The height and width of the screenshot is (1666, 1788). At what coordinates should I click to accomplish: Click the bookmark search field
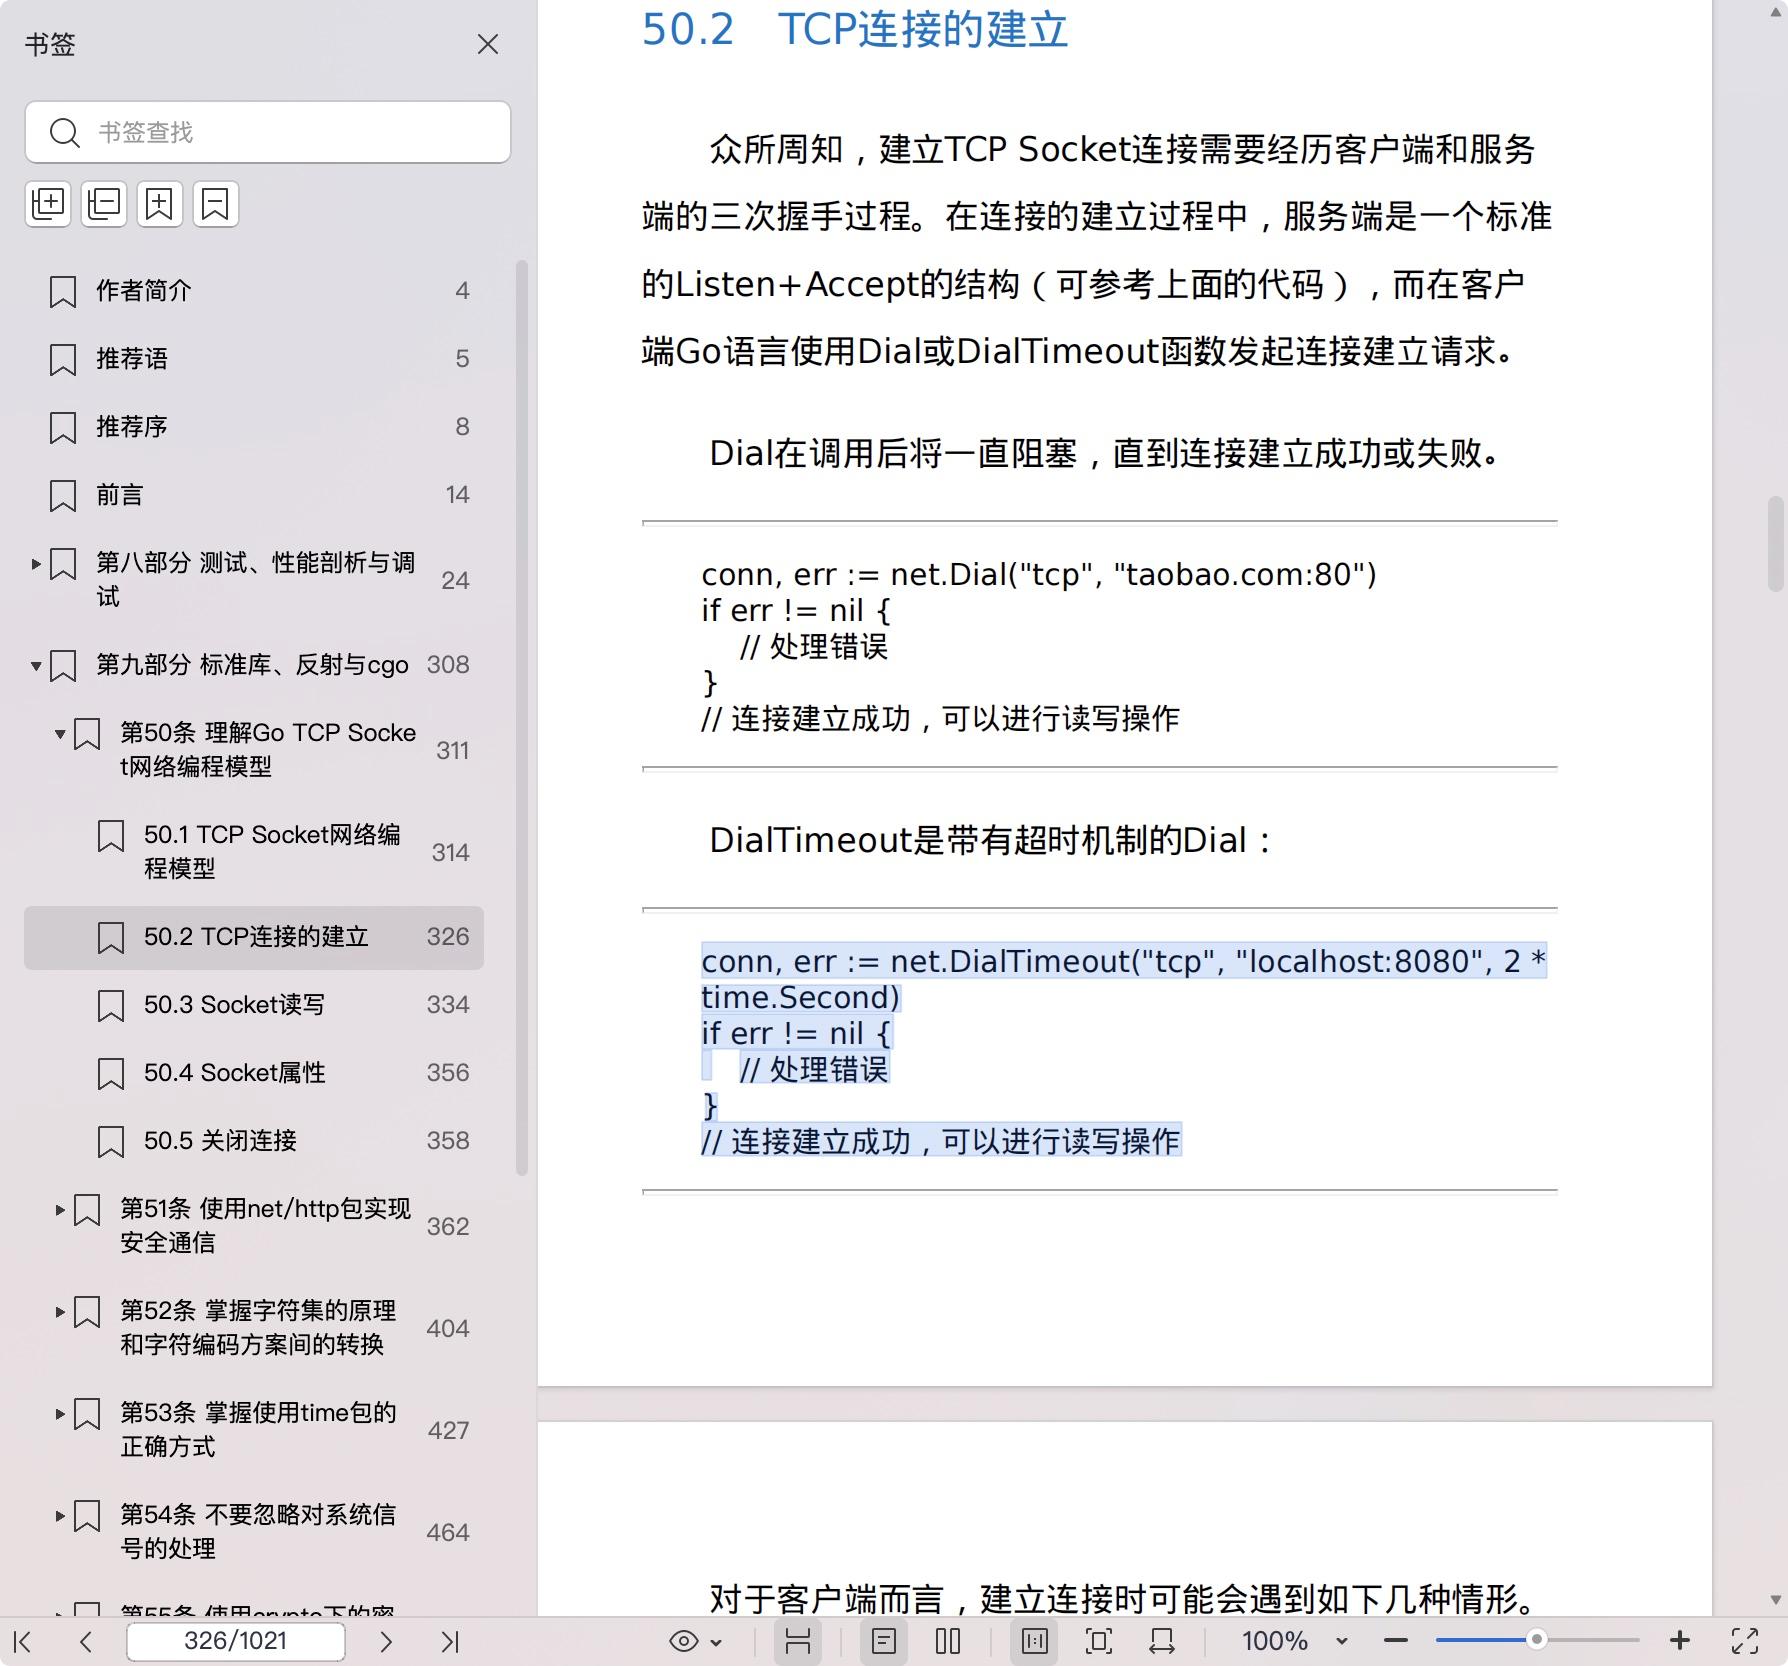(267, 132)
